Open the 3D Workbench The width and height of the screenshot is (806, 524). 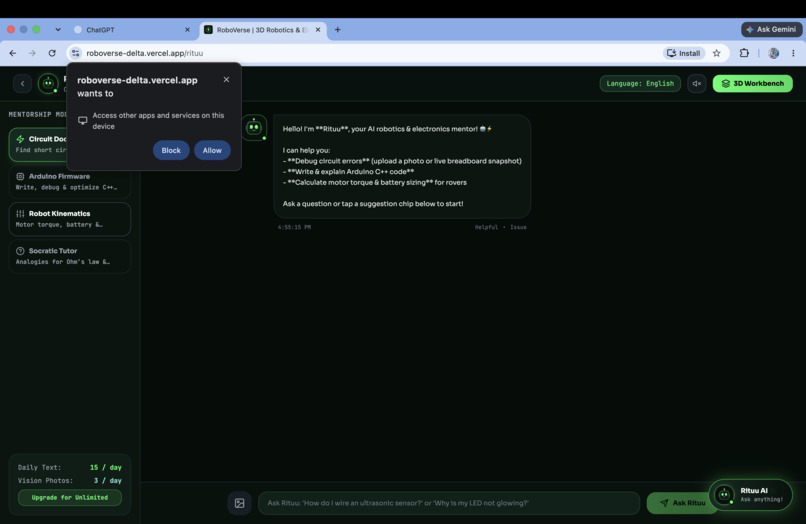click(753, 83)
